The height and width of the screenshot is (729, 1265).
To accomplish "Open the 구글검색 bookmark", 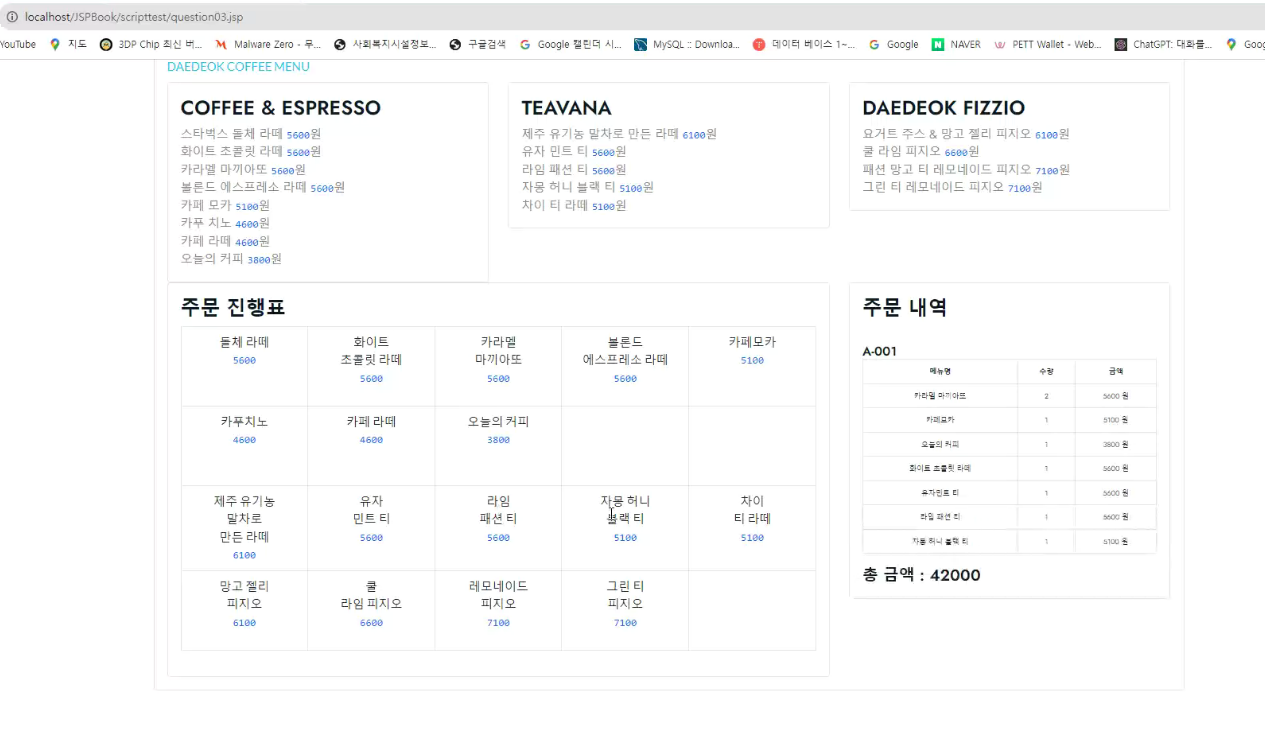I will point(478,44).
